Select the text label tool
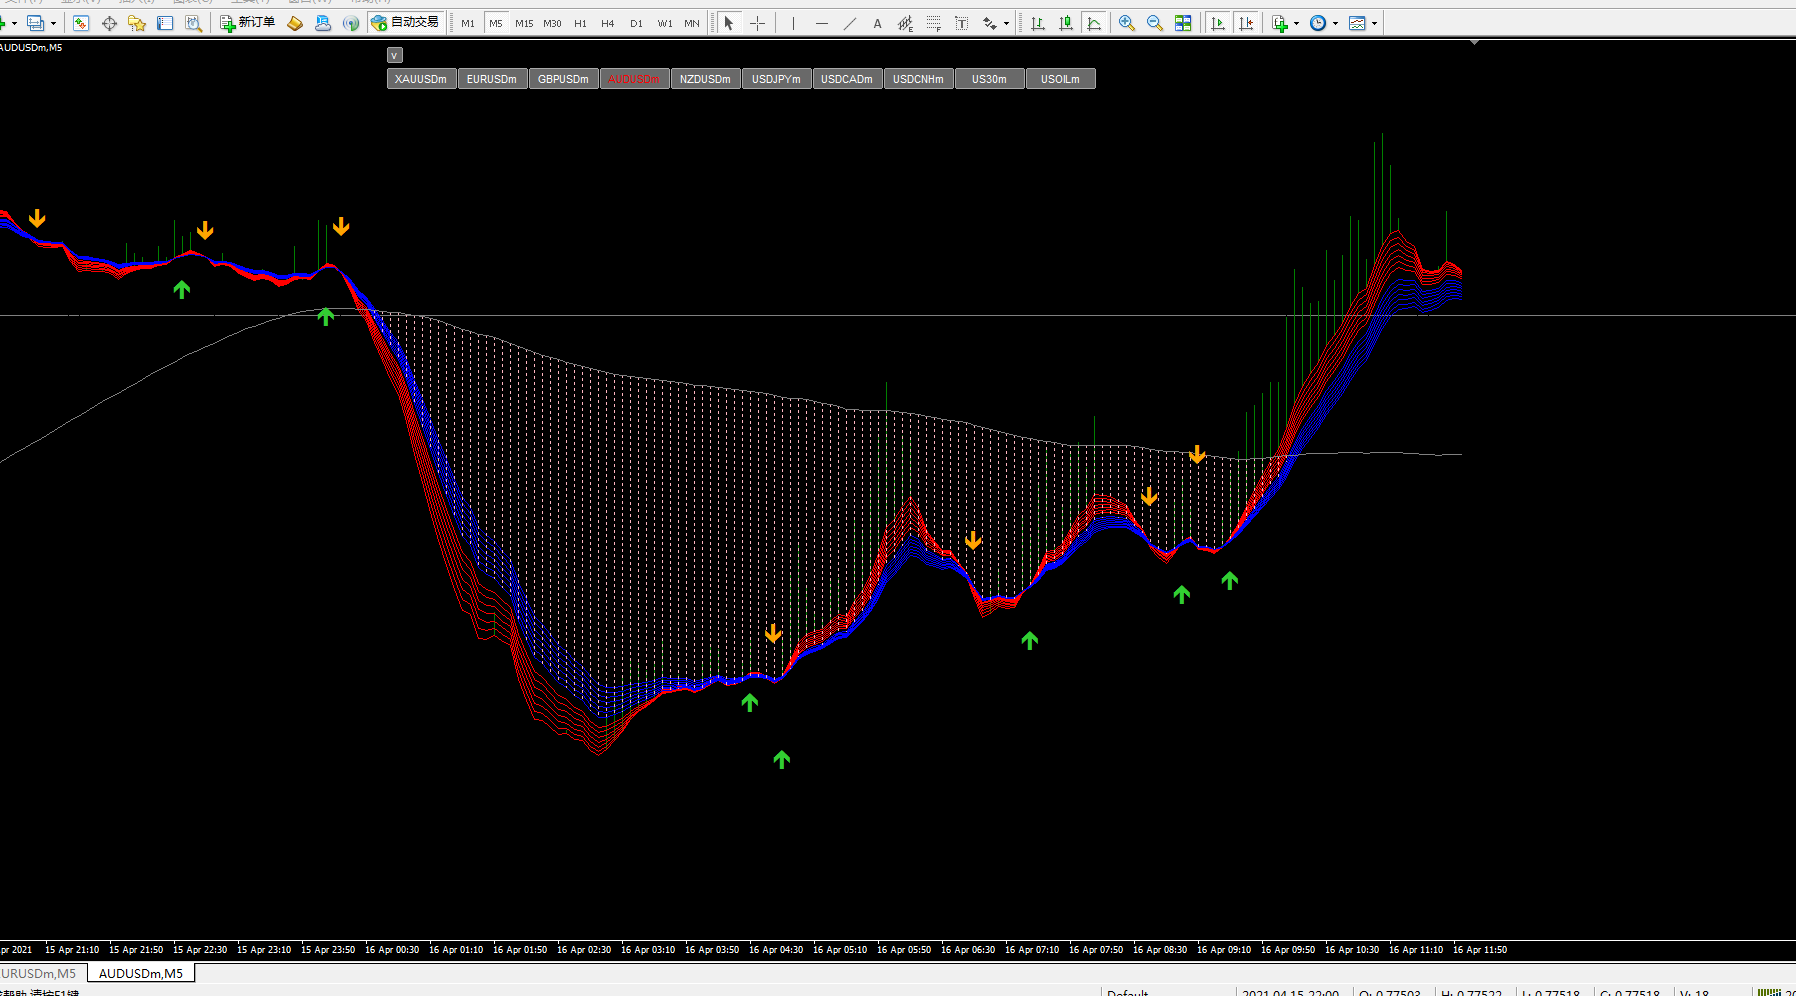This screenshot has height=996, width=1796. pos(961,23)
